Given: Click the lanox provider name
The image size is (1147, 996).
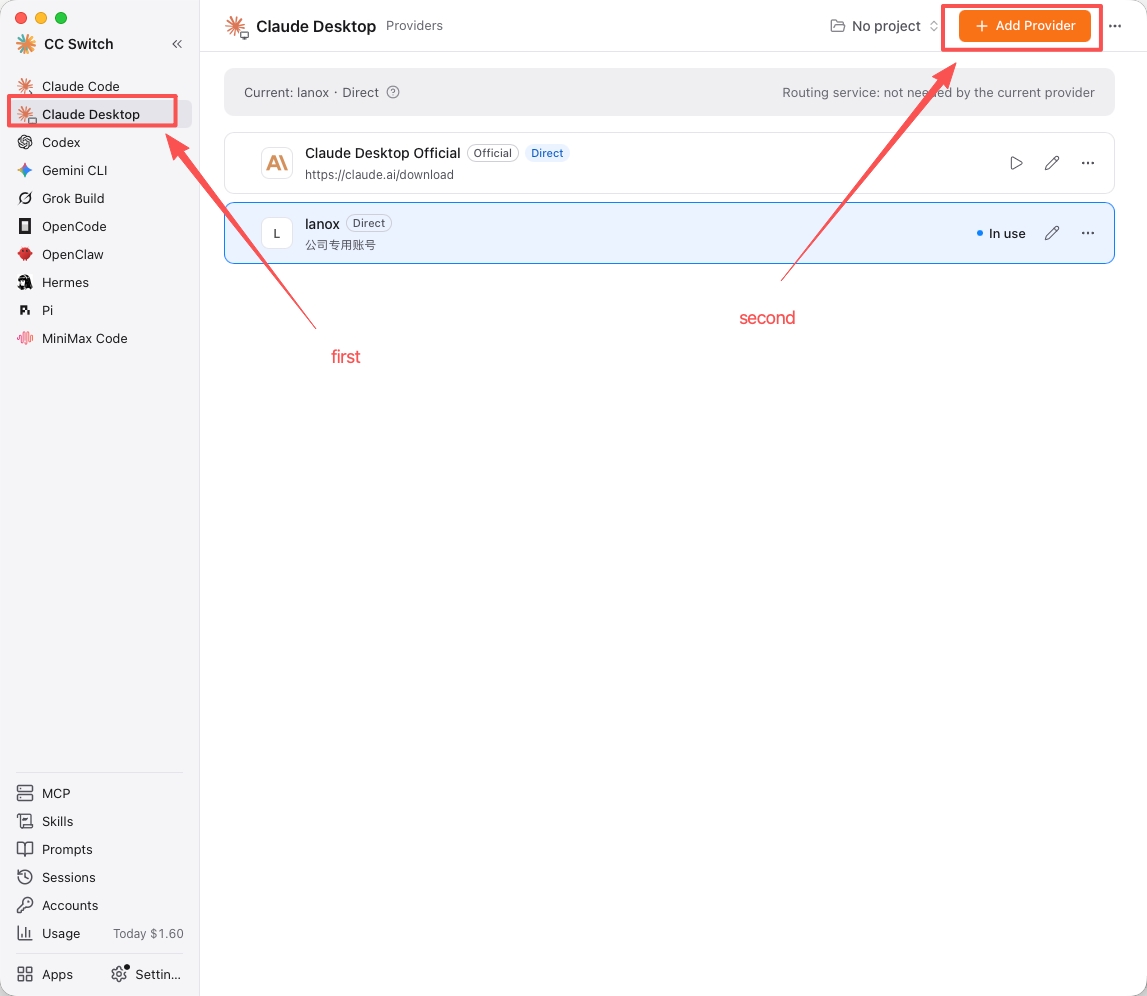Looking at the screenshot, I should (x=322, y=224).
